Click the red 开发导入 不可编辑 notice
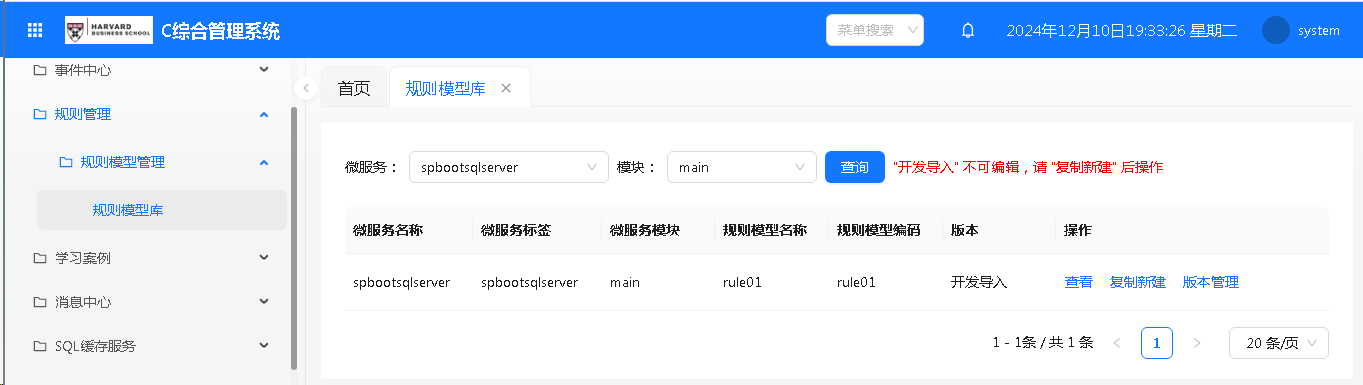 click(x=1028, y=167)
